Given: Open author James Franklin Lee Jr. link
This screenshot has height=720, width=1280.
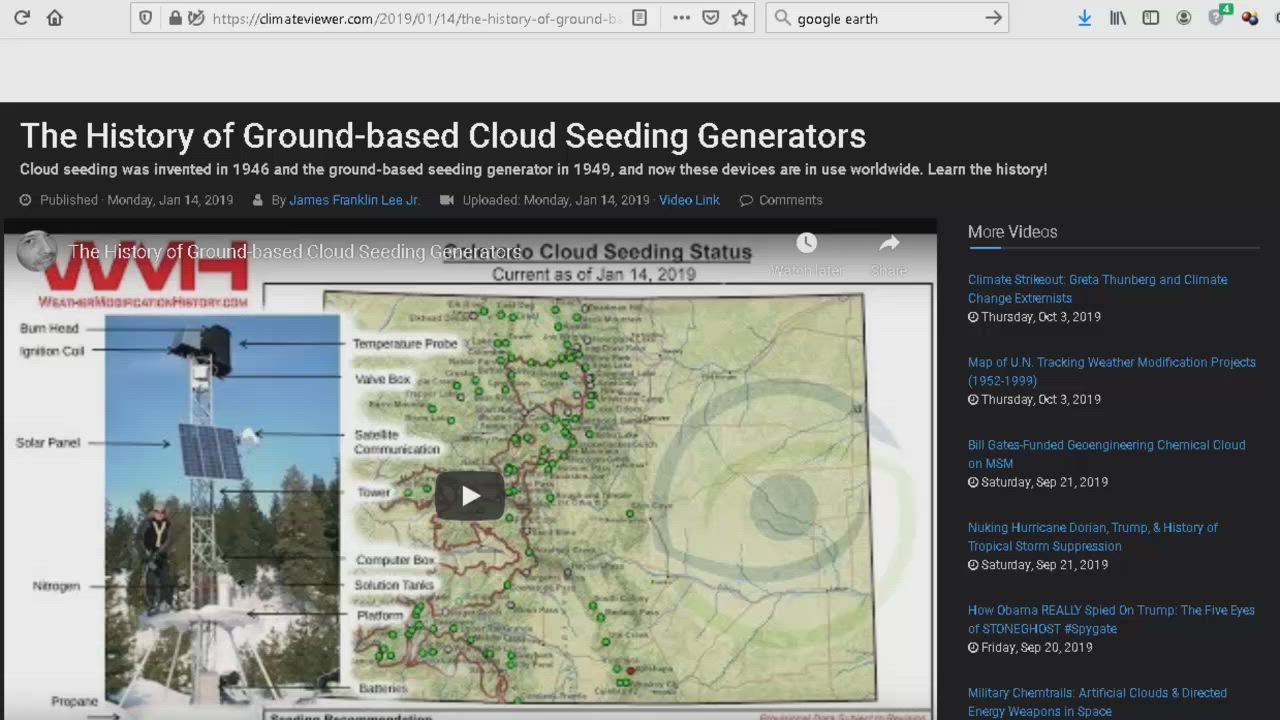Looking at the screenshot, I should click(x=354, y=200).
